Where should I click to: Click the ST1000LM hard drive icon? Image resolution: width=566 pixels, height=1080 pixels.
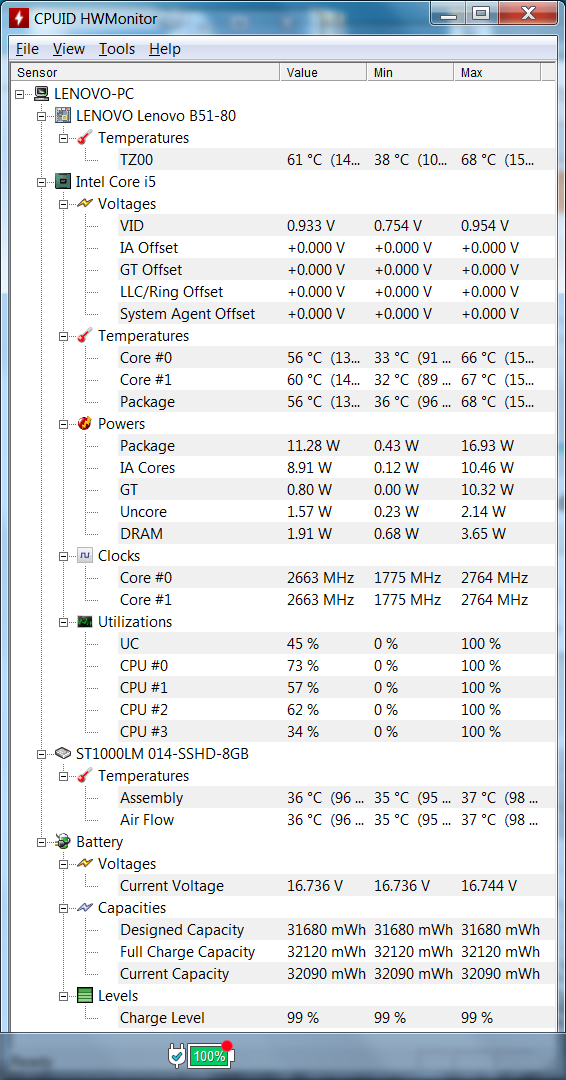point(63,754)
